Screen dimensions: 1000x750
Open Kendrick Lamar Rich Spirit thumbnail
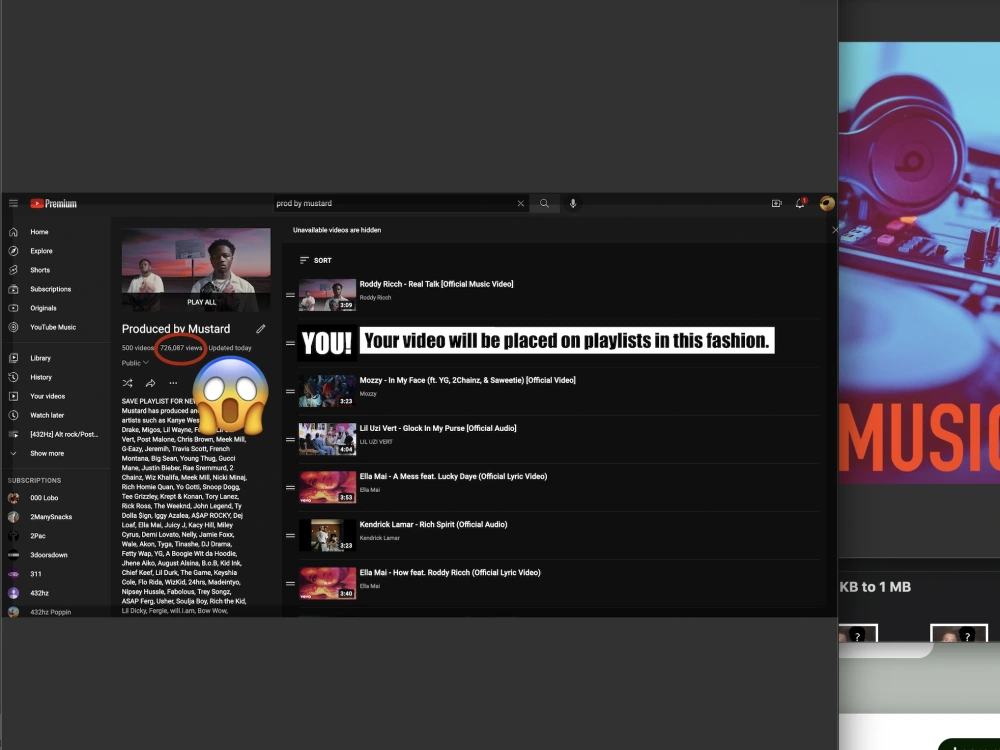pos(327,535)
